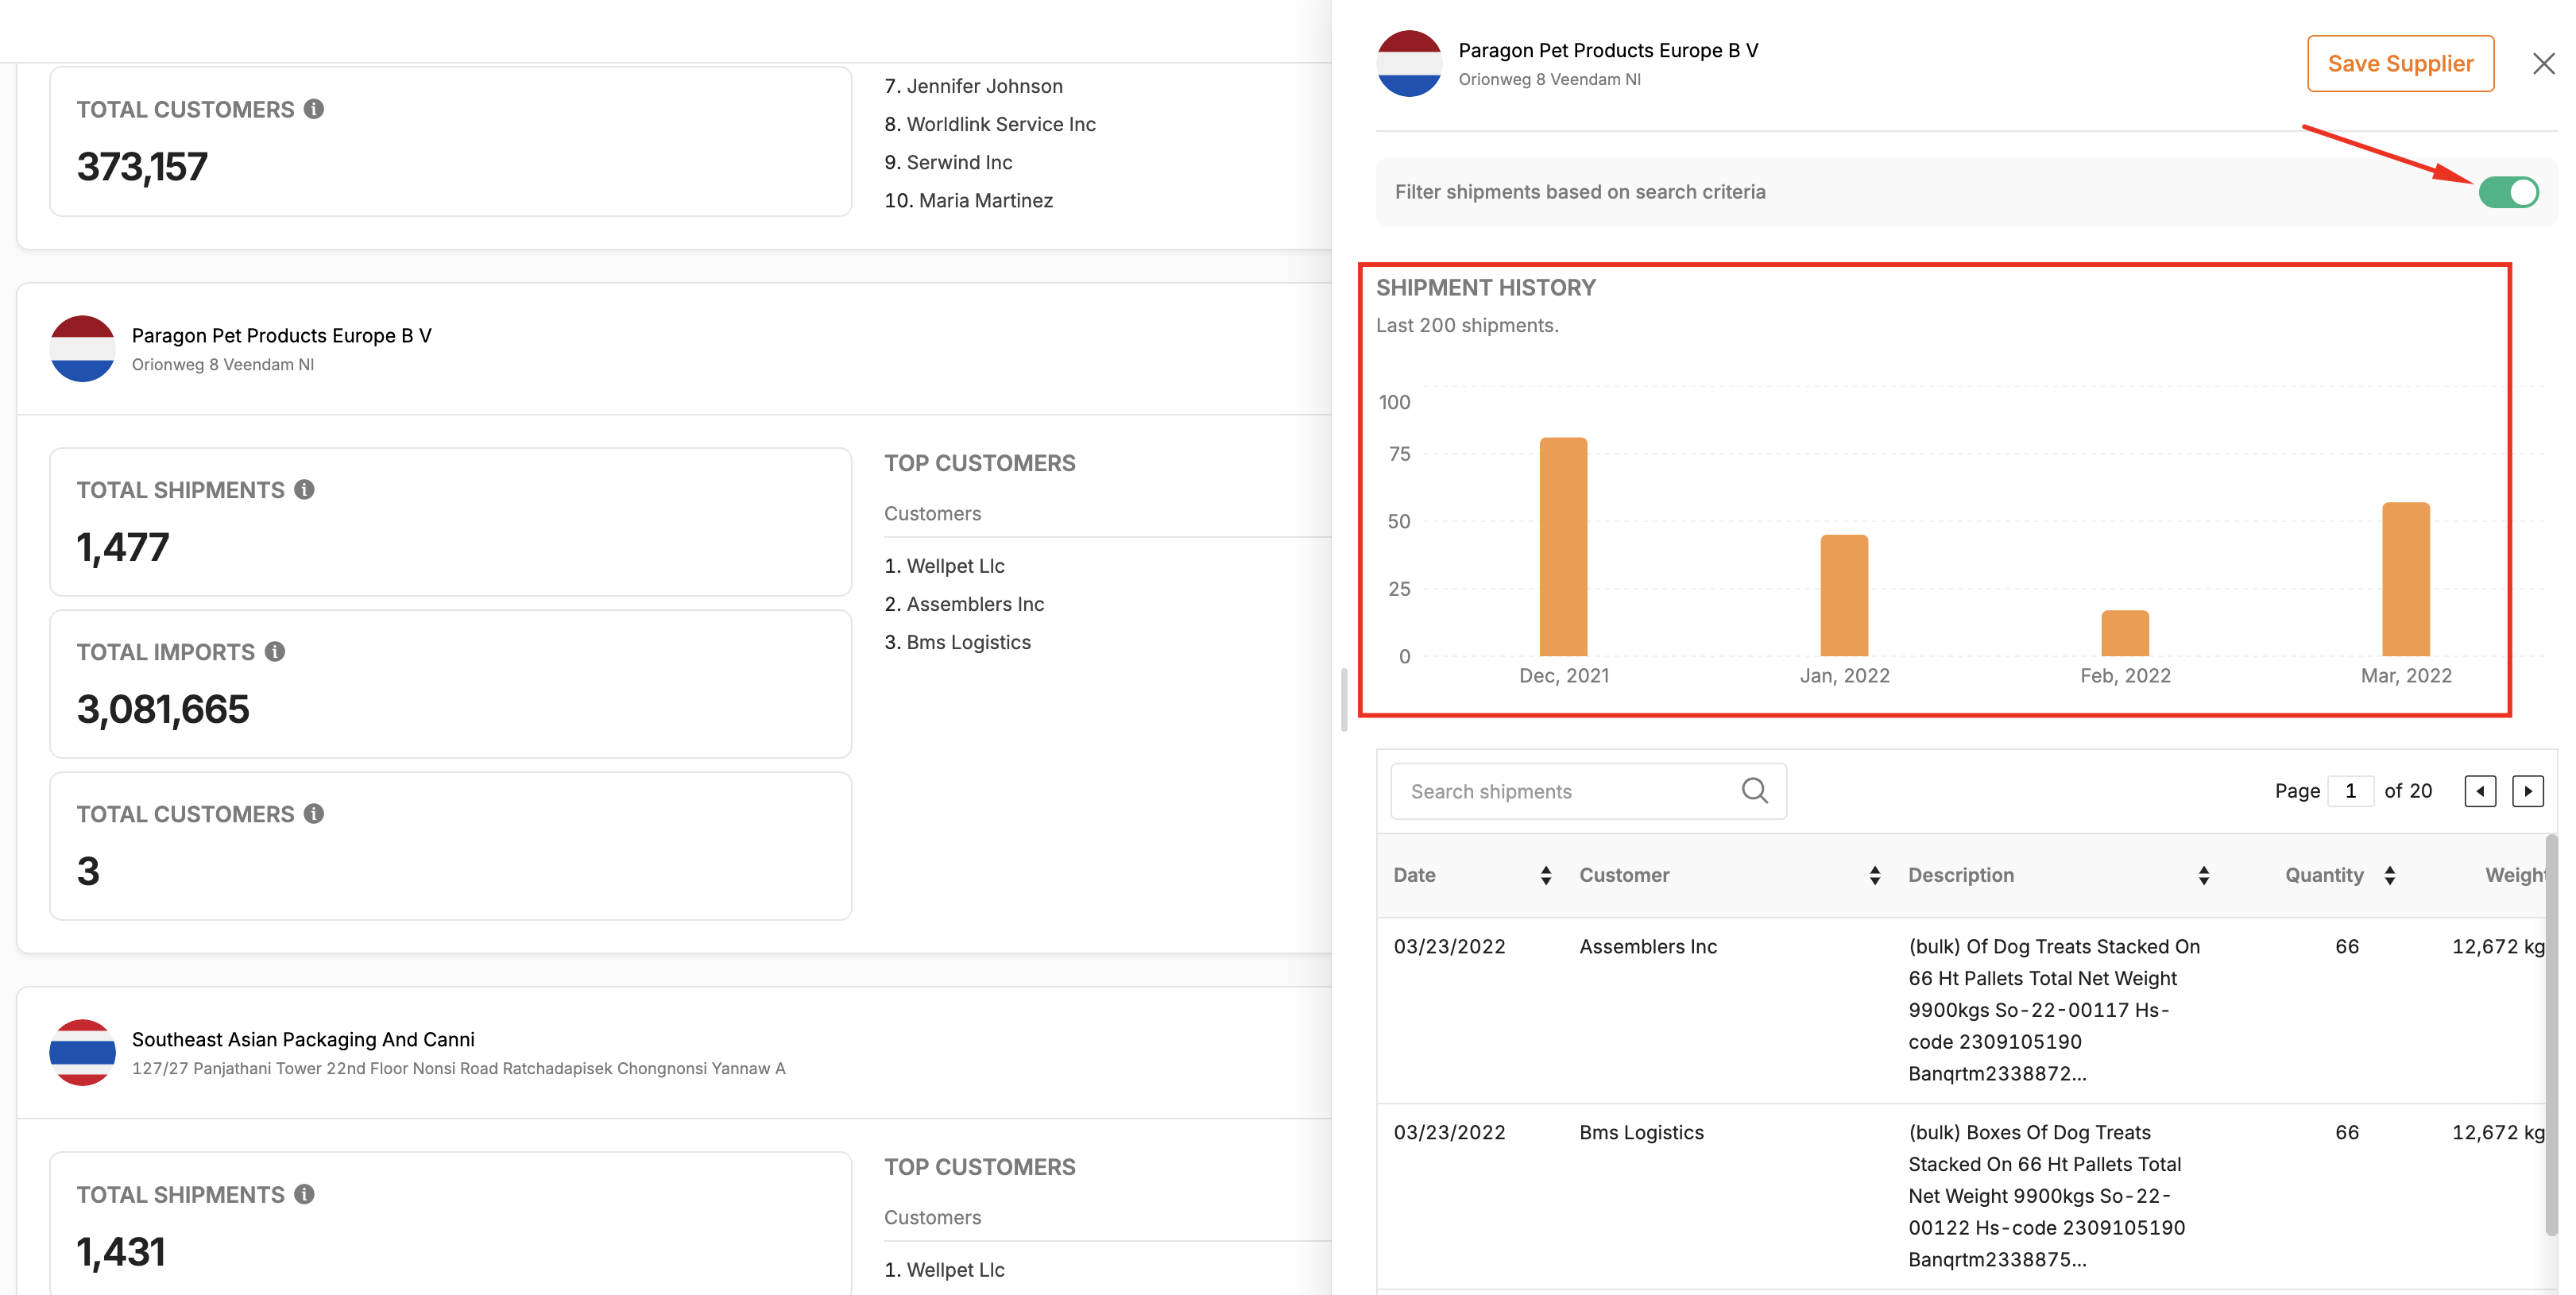This screenshot has height=1295, width=2576.
Task: Click the page number input box
Action: [x=2350, y=790]
